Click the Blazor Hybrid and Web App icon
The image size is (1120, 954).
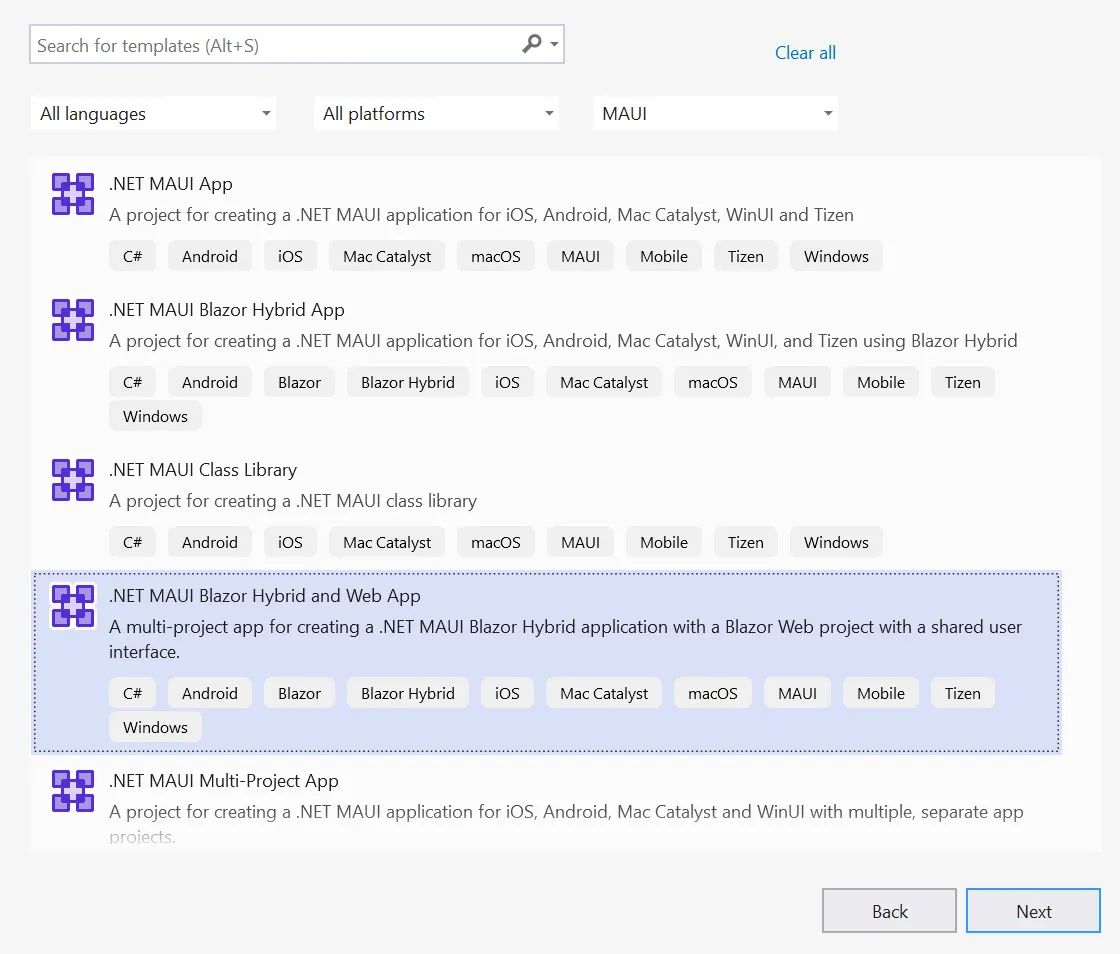[x=72, y=605]
